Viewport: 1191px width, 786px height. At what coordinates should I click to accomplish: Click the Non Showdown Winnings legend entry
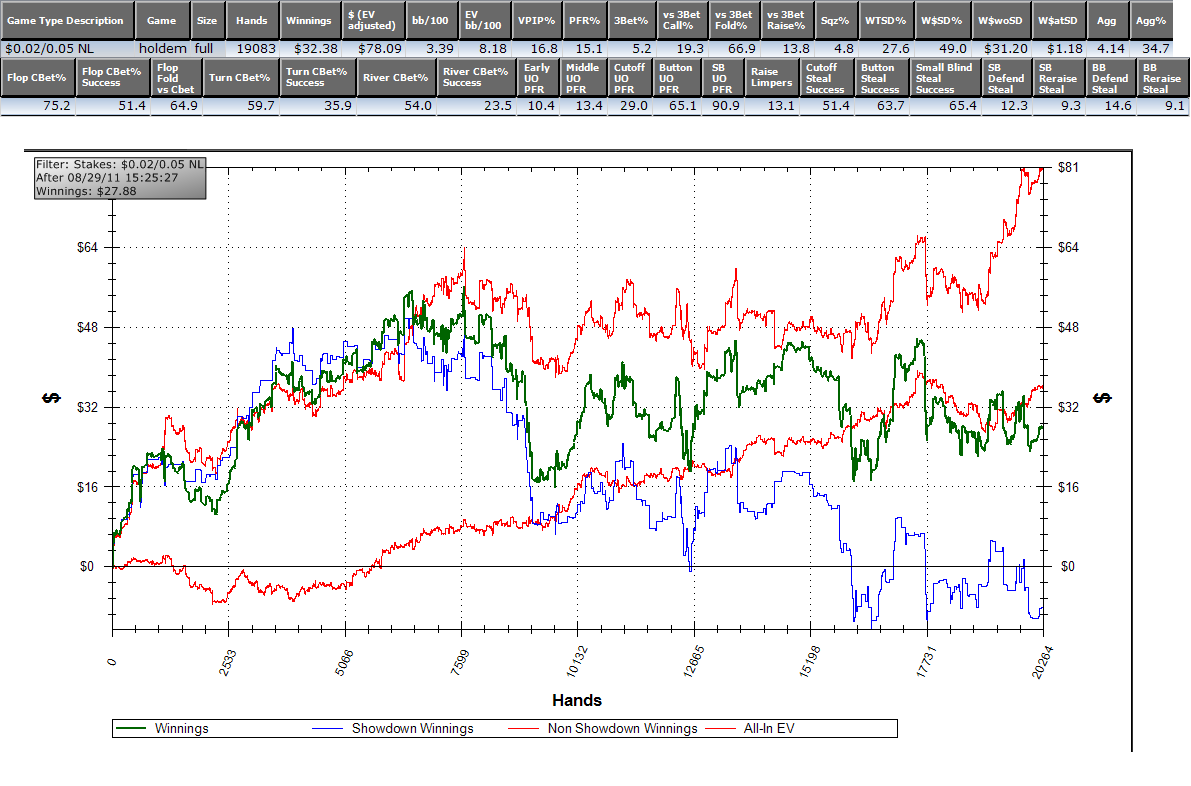622,728
